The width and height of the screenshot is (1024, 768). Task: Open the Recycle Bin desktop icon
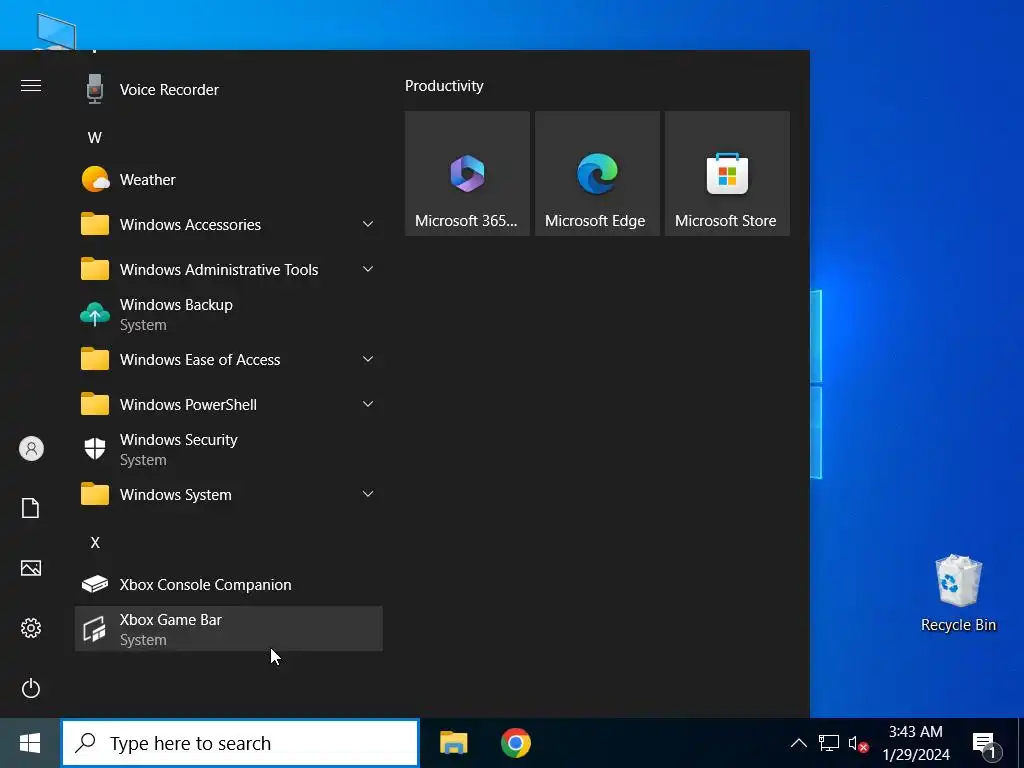(958, 593)
